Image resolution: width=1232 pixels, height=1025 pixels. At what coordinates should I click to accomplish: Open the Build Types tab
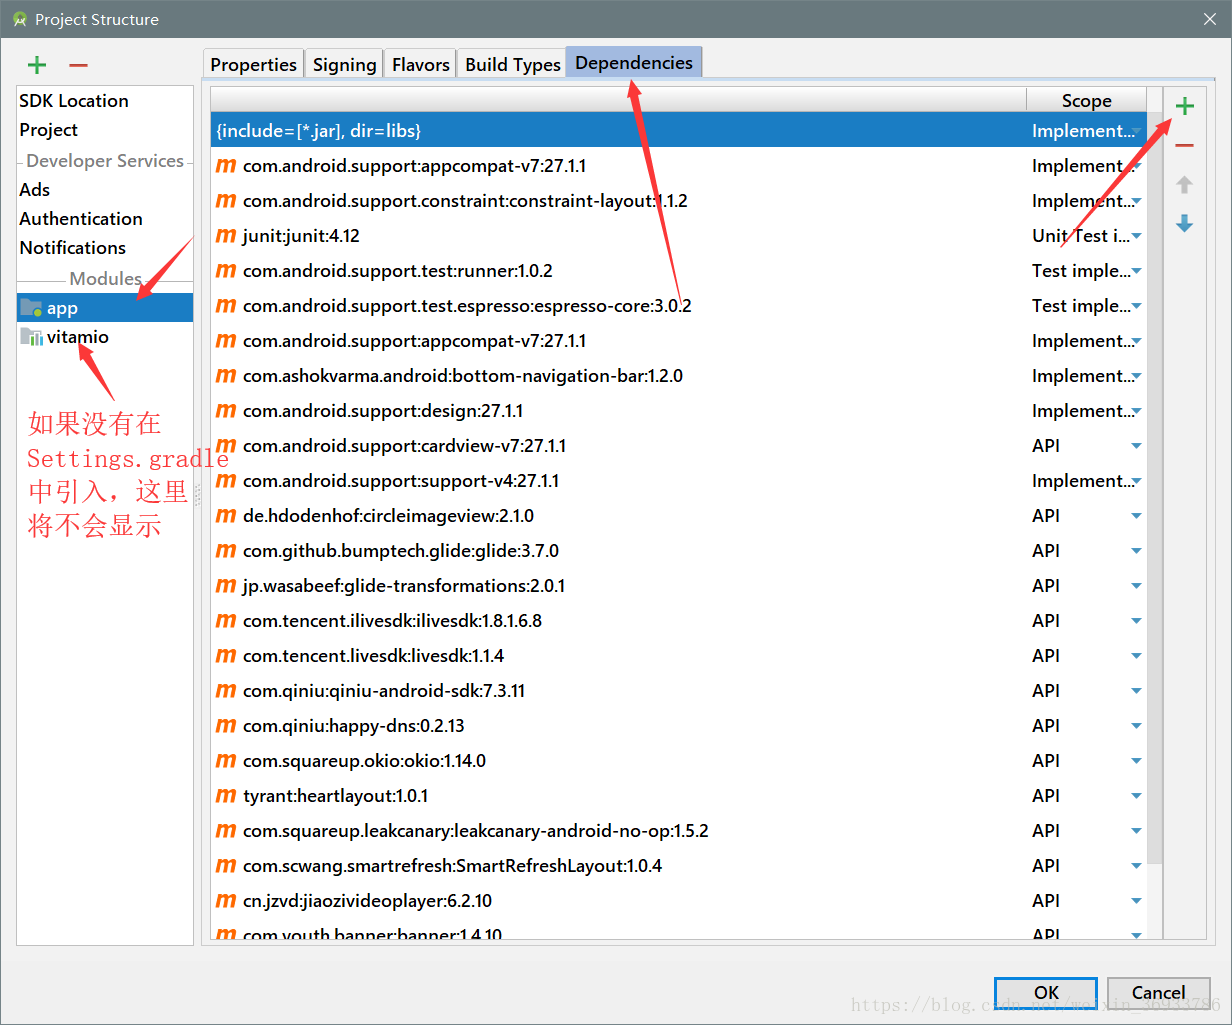pyautogui.click(x=512, y=64)
